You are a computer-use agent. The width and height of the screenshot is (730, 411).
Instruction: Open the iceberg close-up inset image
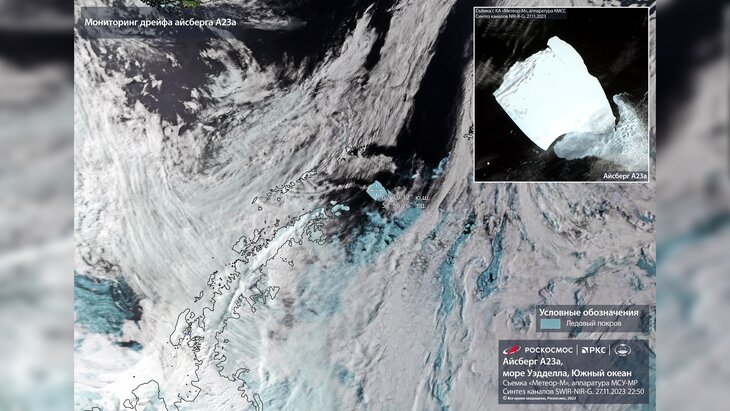coord(561,95)
